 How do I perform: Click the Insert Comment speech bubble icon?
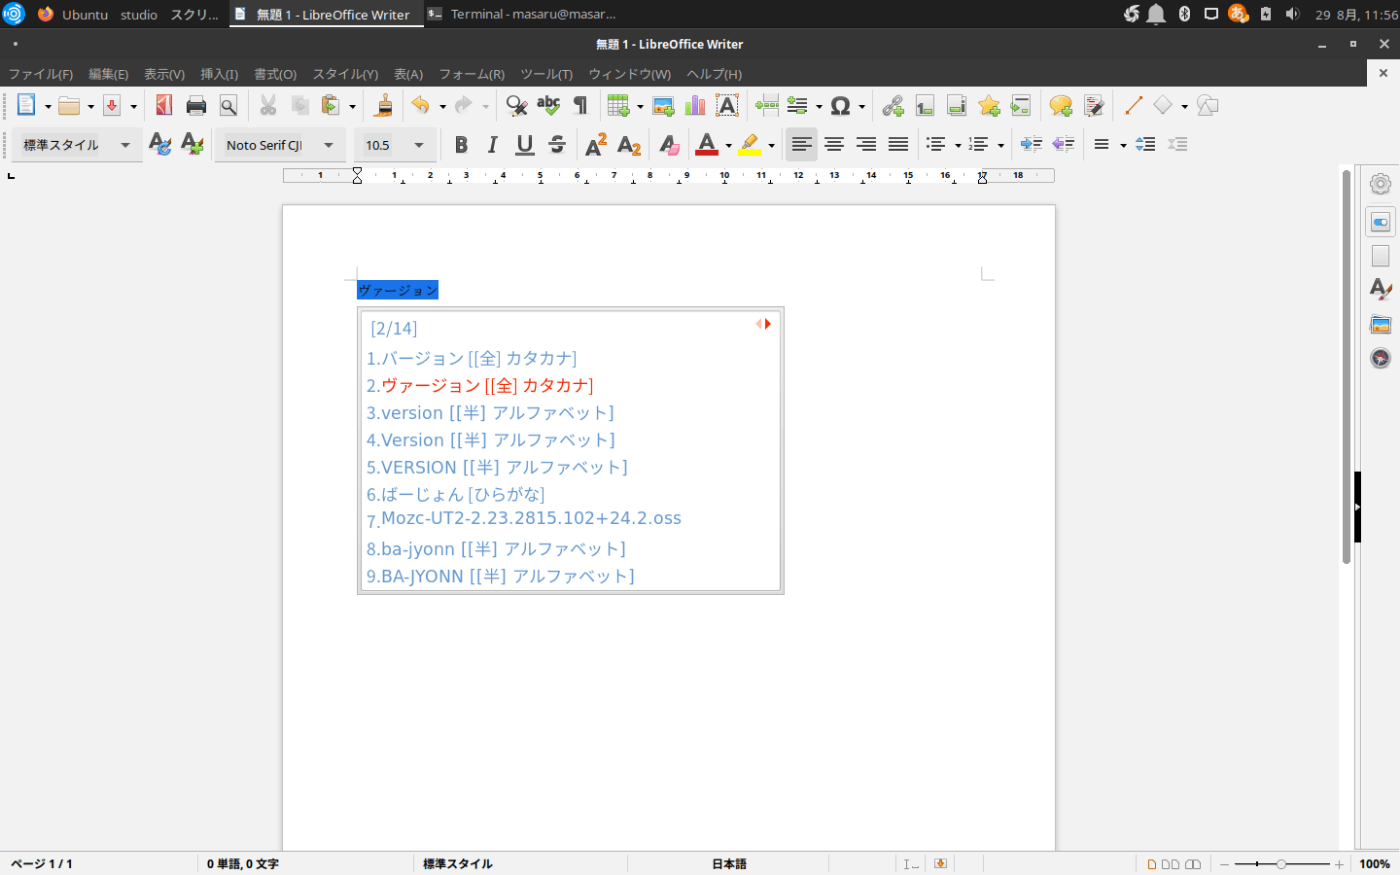click(x=1061, y=105)
